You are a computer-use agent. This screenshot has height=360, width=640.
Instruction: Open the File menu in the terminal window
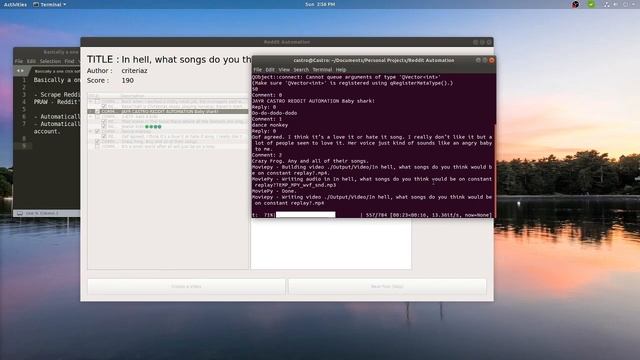click(x=258, y=70)
